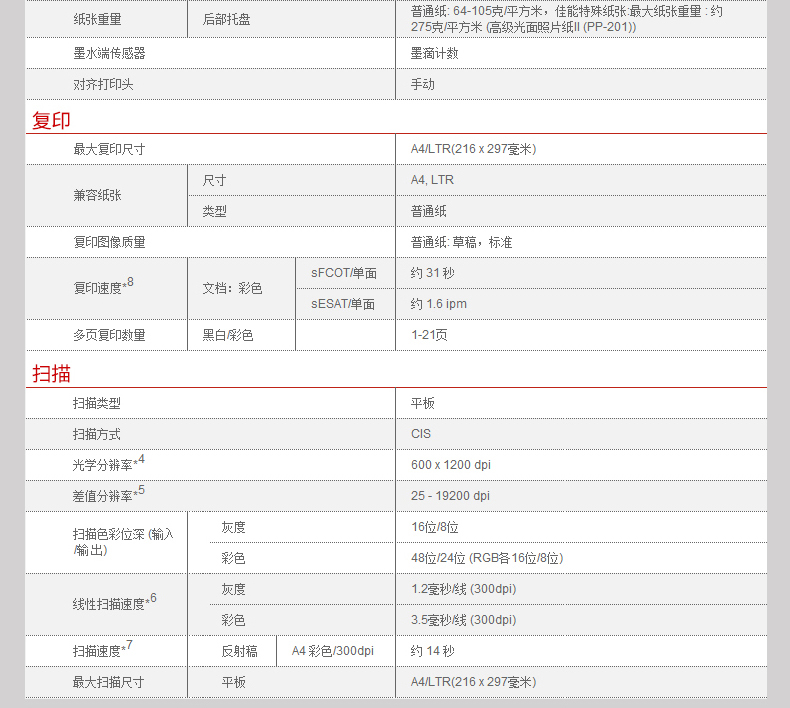Image resolution: width=790 pixels, height=708 pixels.
Task: Select the CIS scan method value
Action: [x=421, y=434]
